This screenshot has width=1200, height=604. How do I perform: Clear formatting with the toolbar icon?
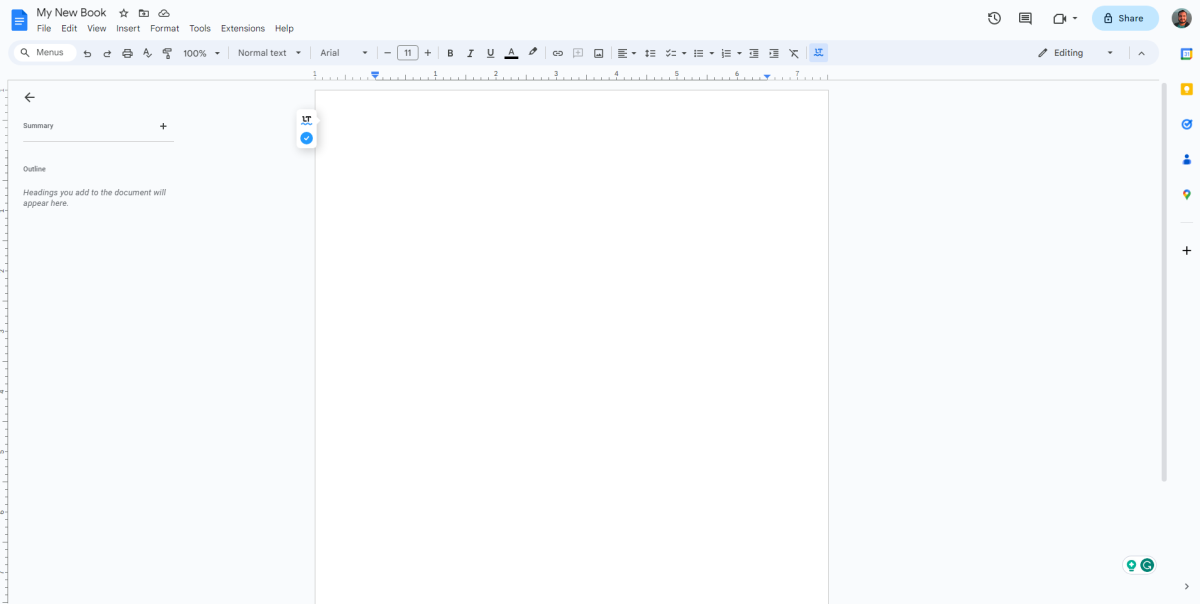793,52
